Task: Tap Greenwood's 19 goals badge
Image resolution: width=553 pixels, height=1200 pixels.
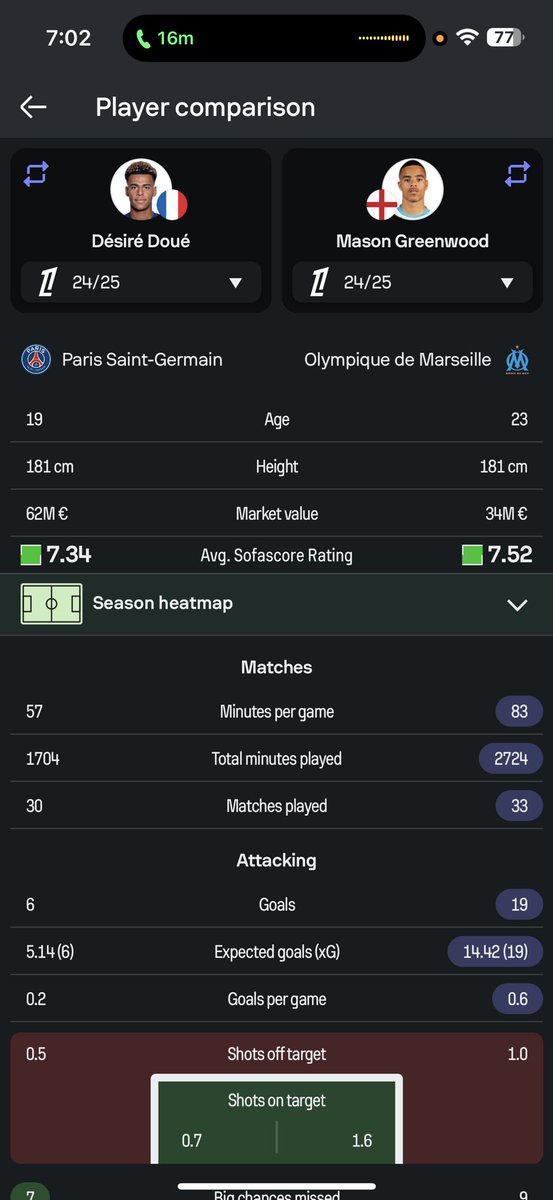Action: pyautogui.click(x=519, y=904)
